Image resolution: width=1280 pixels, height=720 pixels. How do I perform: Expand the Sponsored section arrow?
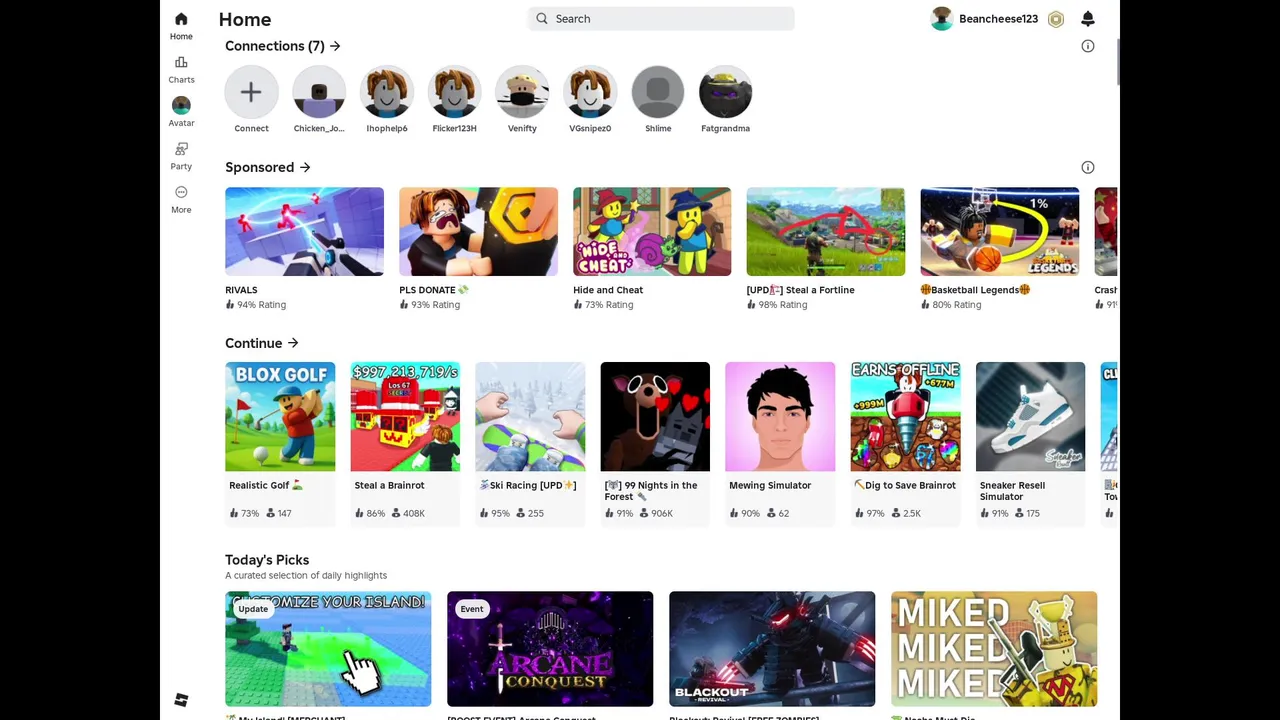coord(305,167)
